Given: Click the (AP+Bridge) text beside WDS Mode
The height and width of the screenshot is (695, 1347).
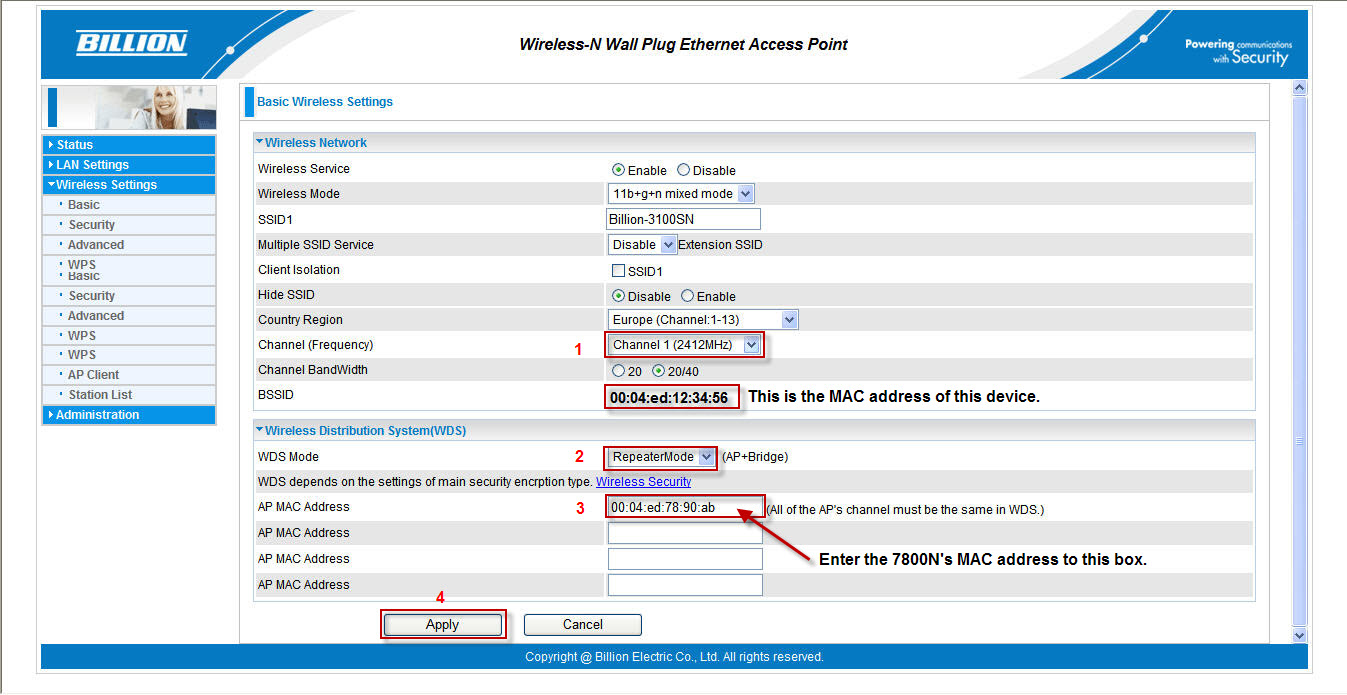Looking at the screenshot, I should pos(755,457).
